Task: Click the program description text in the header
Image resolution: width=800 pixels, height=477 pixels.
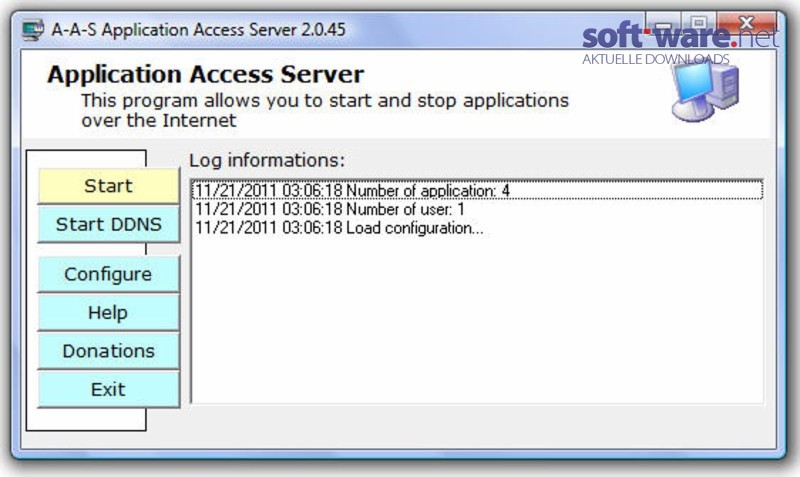Action: [x=324, y=110]
